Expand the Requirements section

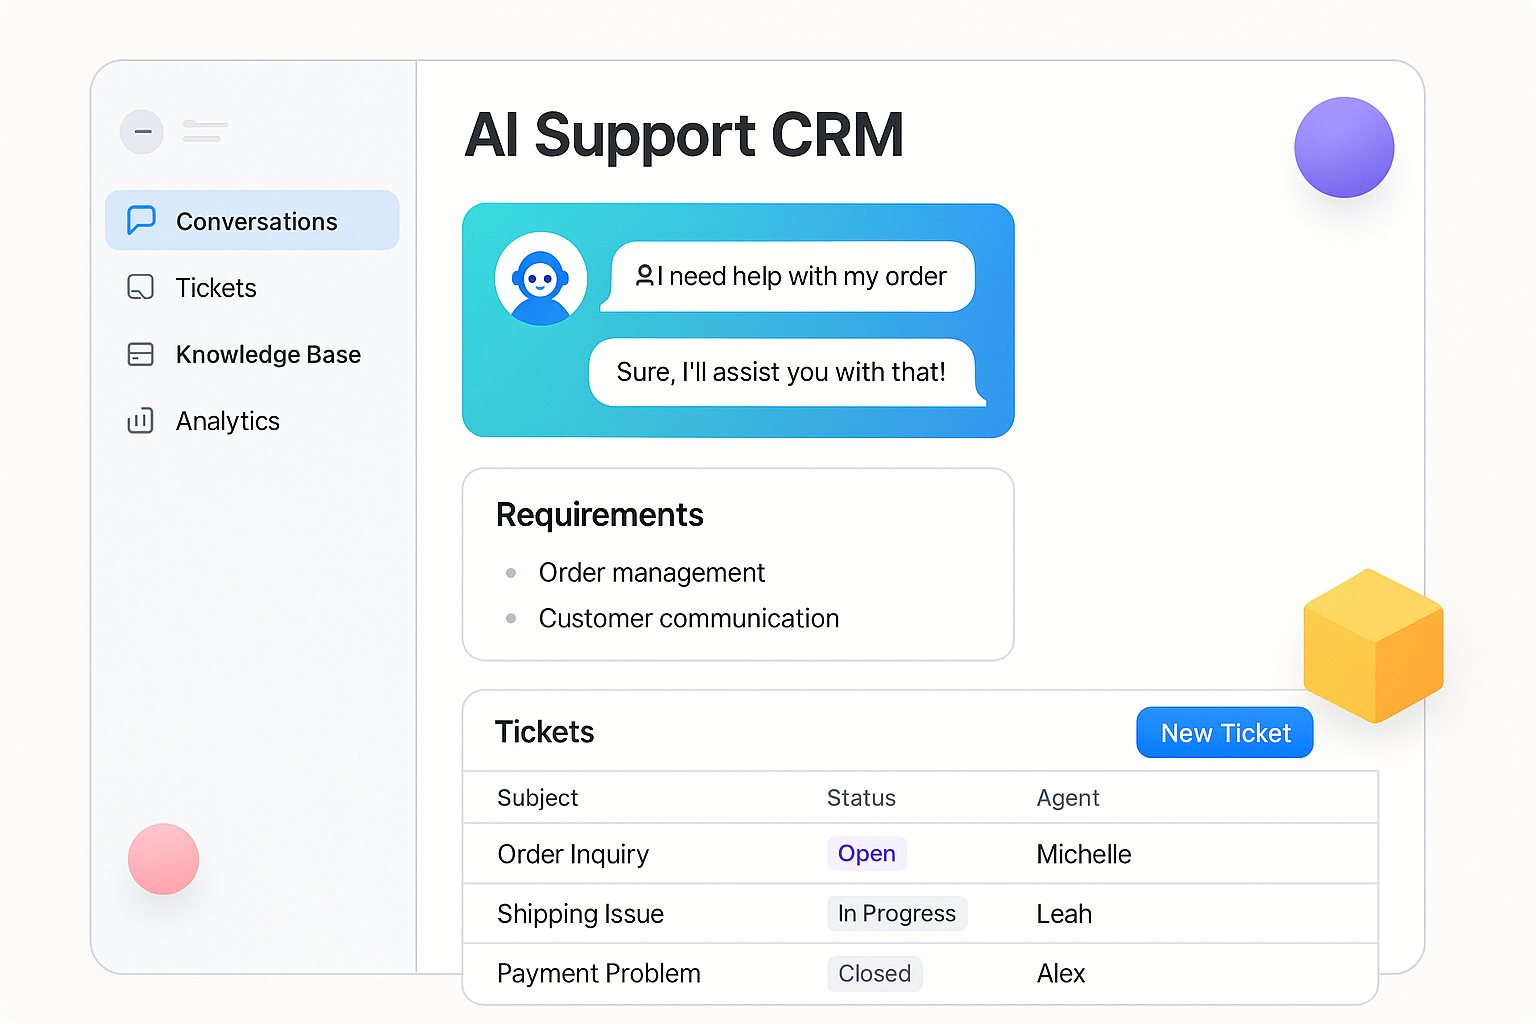[599, 514]
